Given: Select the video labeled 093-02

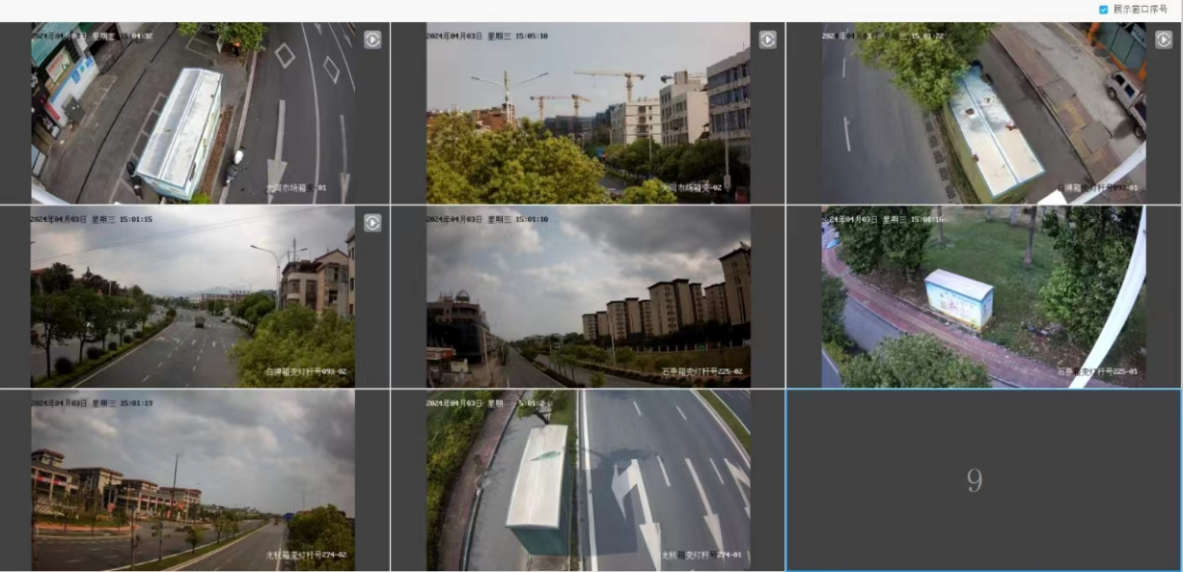Looking at the screenshot, I should (193, 297).
